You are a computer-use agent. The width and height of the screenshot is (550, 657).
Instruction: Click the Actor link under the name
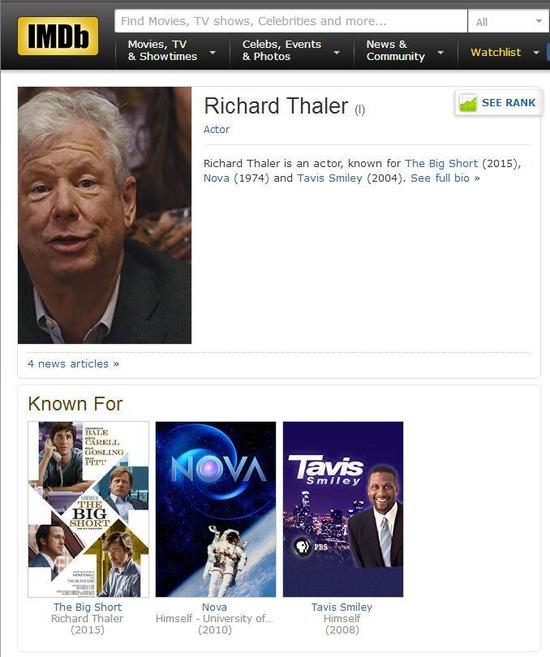pyautogui.click(x=216, y=129)
